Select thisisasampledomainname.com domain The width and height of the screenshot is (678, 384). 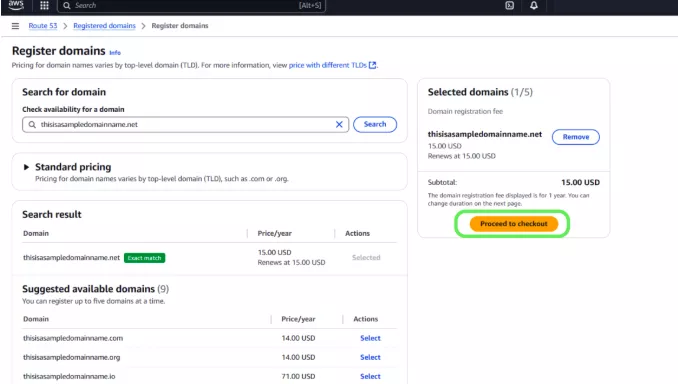click(x=370, y=338)
